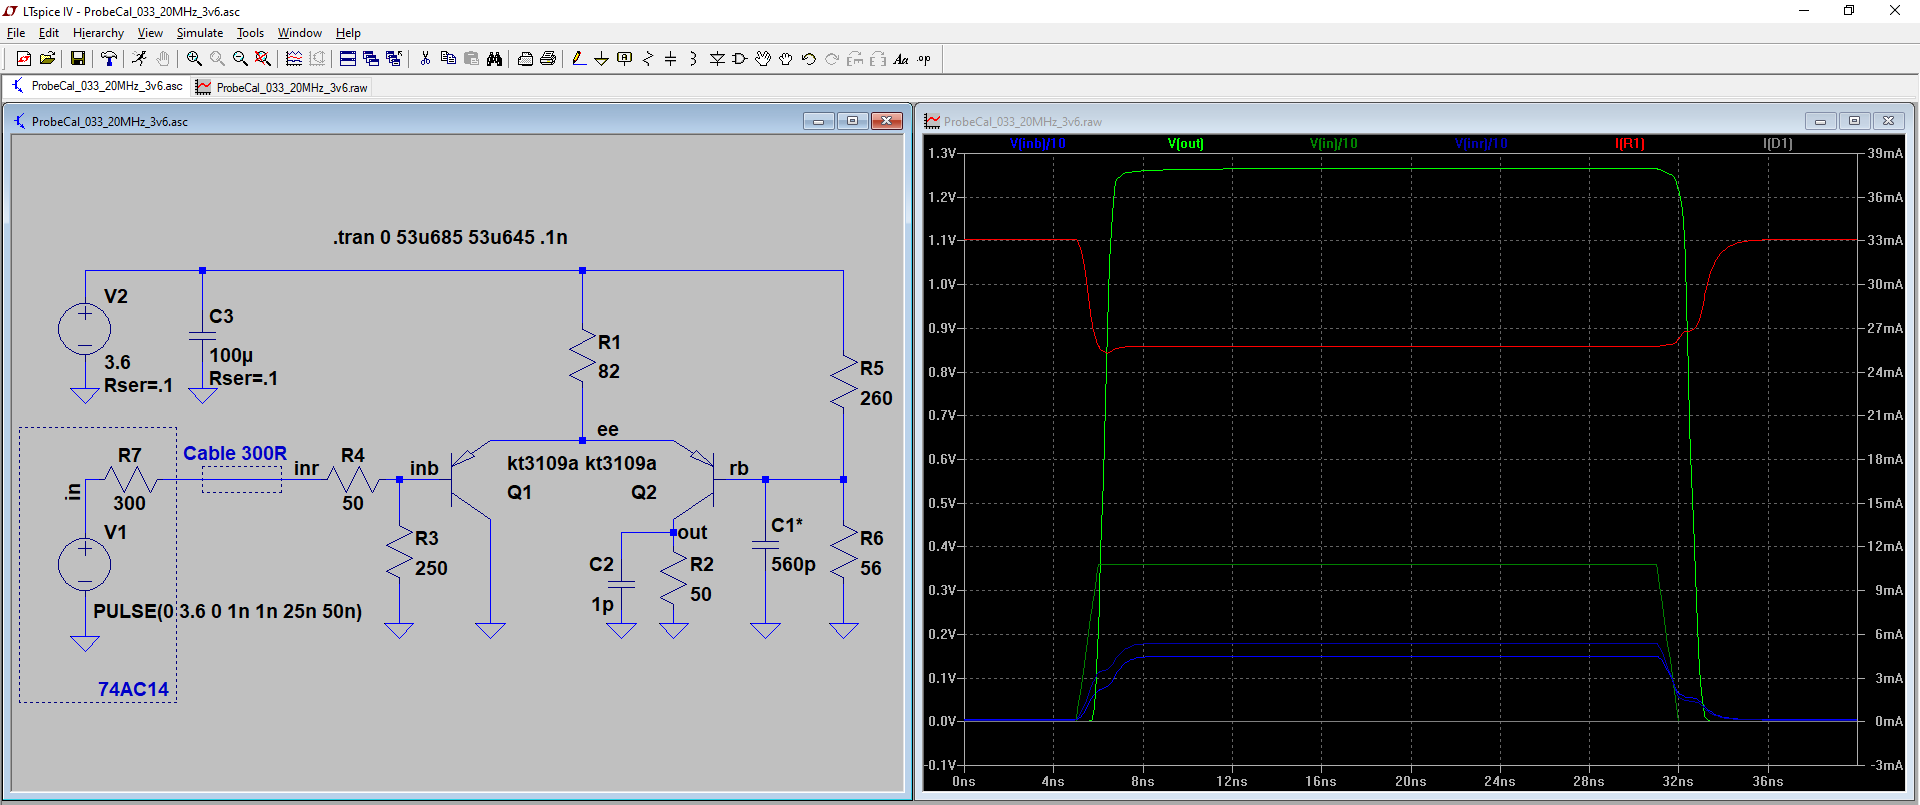
Task: Open the Hierarchy menu
Action: coord(98,33)
